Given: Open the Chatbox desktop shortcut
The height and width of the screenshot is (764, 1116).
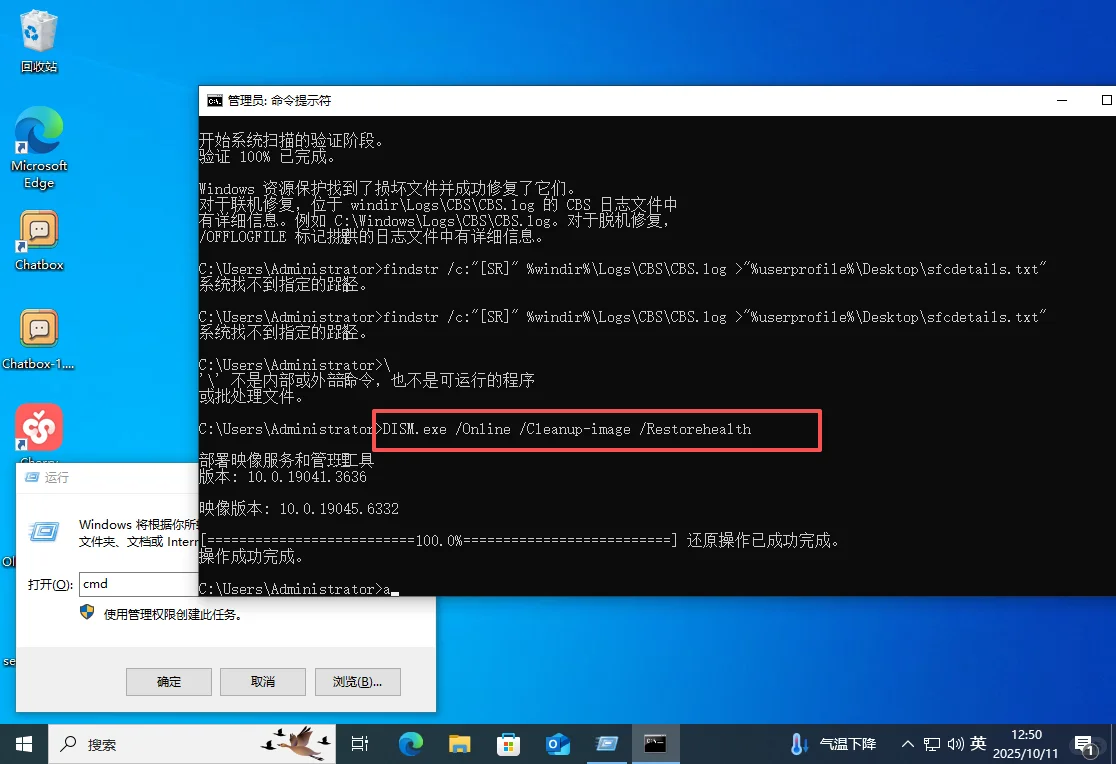Looking at the screenshot, I should tap(39, 230).
